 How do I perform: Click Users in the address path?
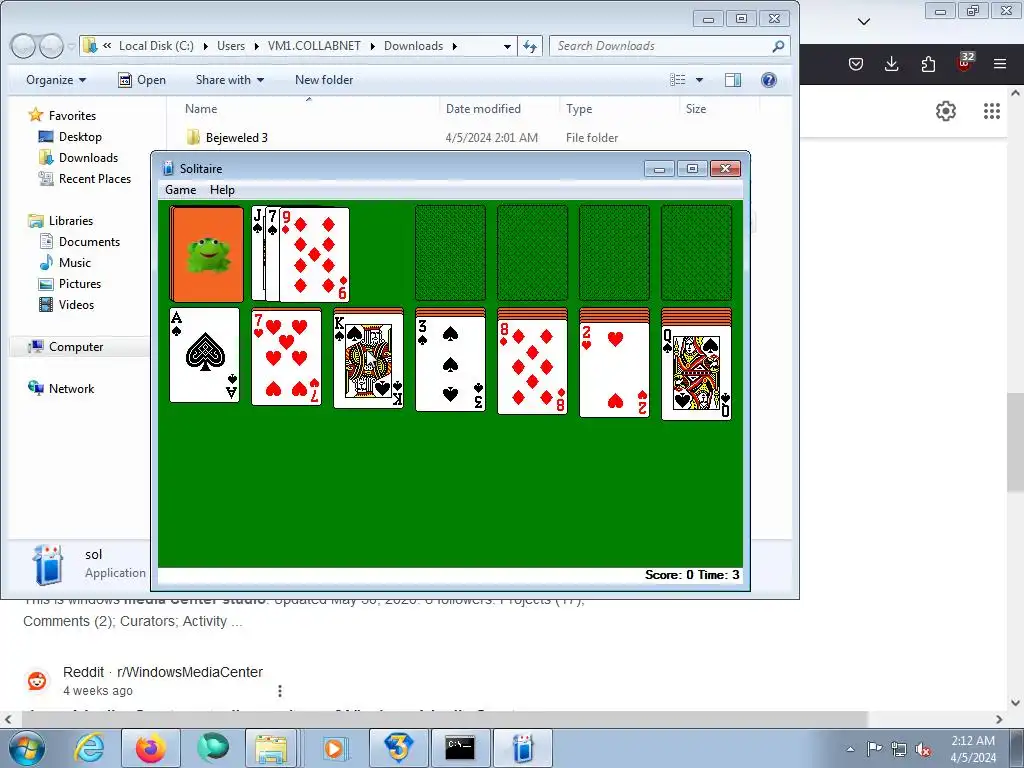click(x=231, y=46)
